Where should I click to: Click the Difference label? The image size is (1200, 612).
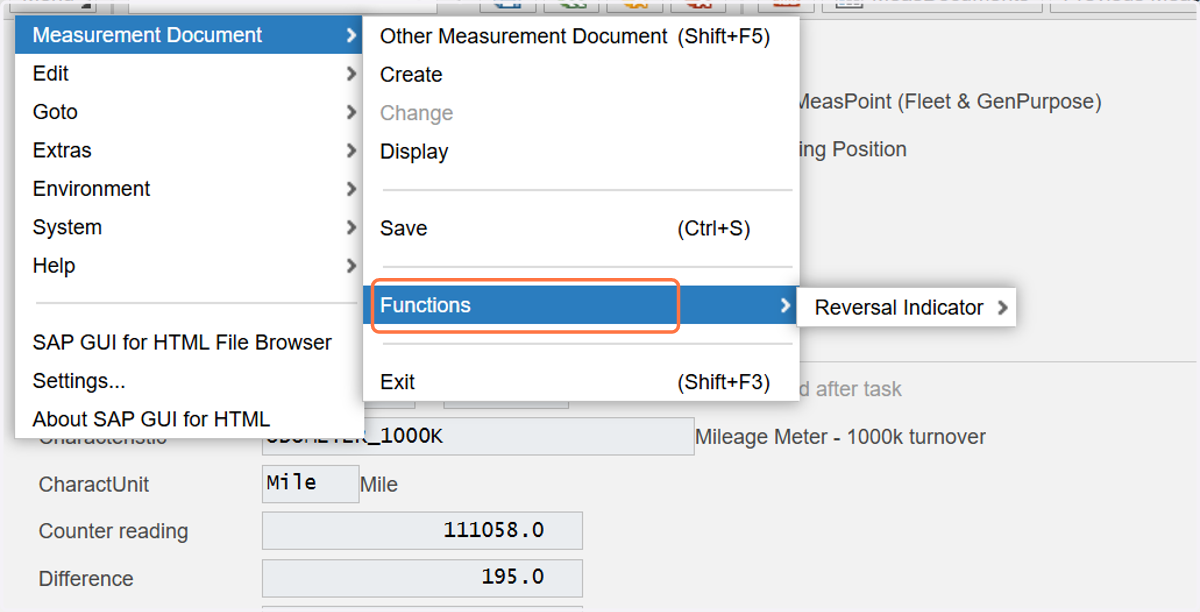pos(86,579)
